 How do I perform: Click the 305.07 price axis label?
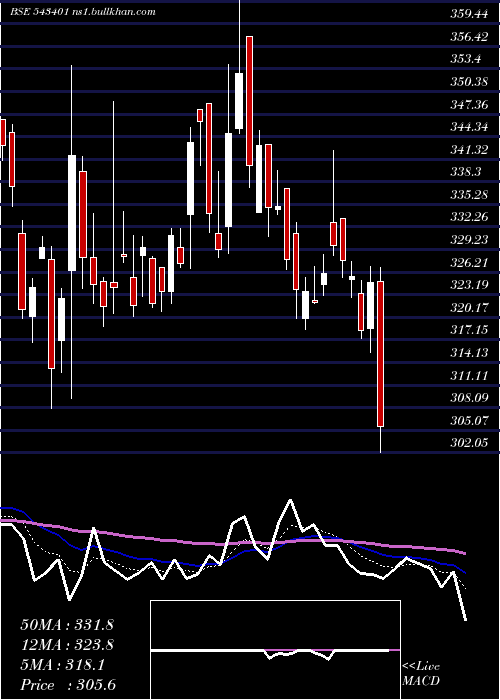coord(469,421)
